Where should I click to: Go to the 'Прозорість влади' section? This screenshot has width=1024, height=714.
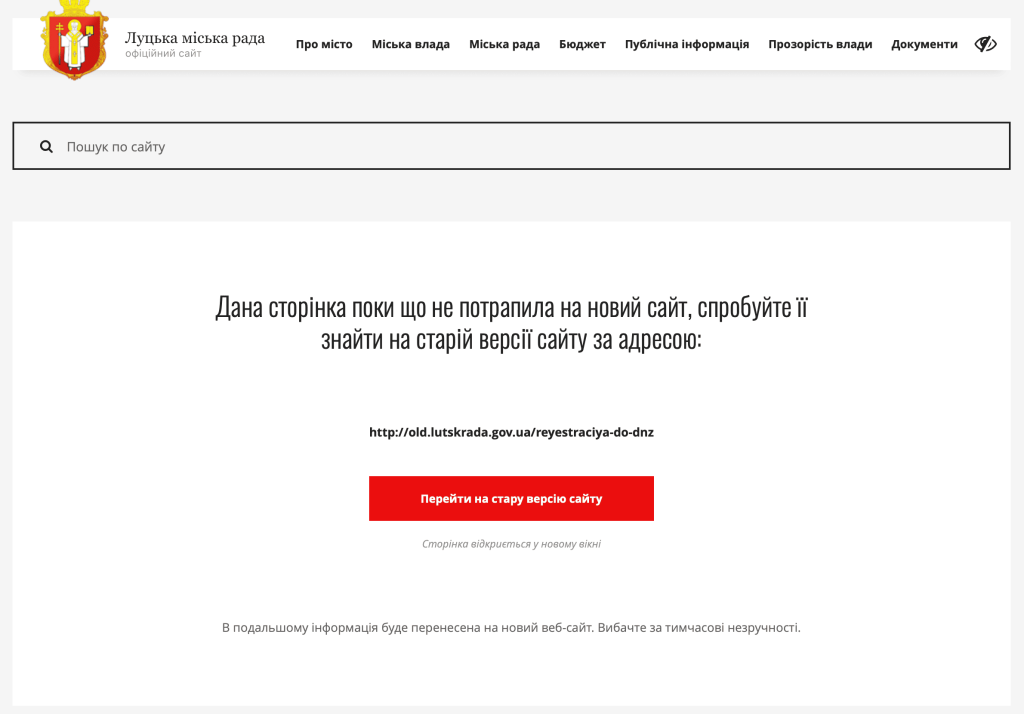pos(820,44)
